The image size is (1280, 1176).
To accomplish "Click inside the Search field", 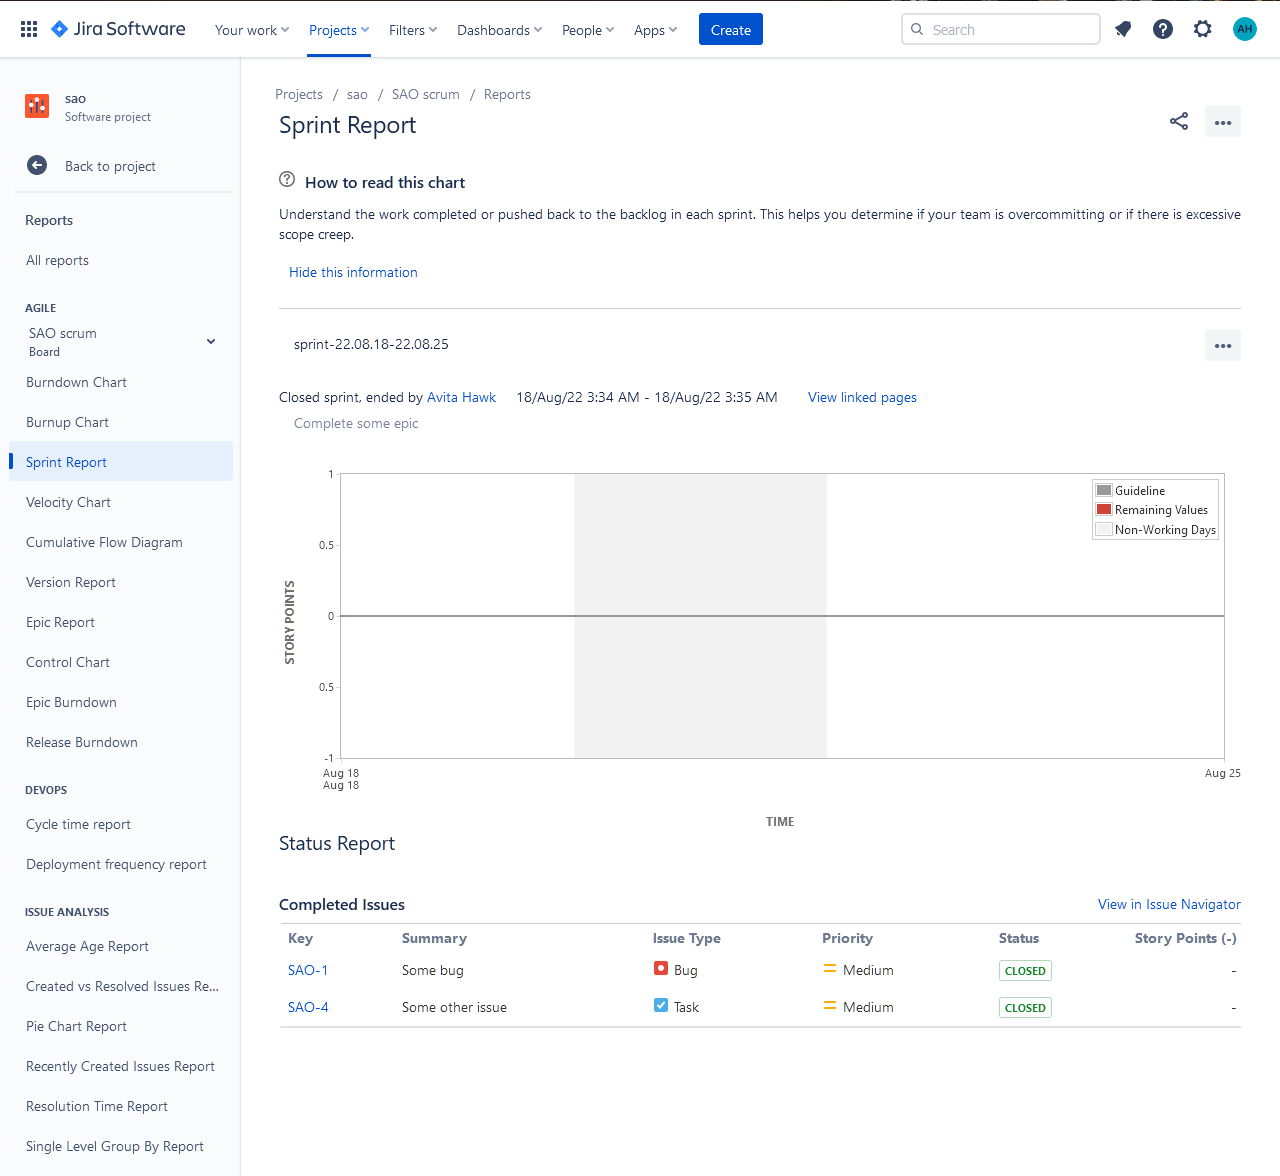I will 1000,29.
